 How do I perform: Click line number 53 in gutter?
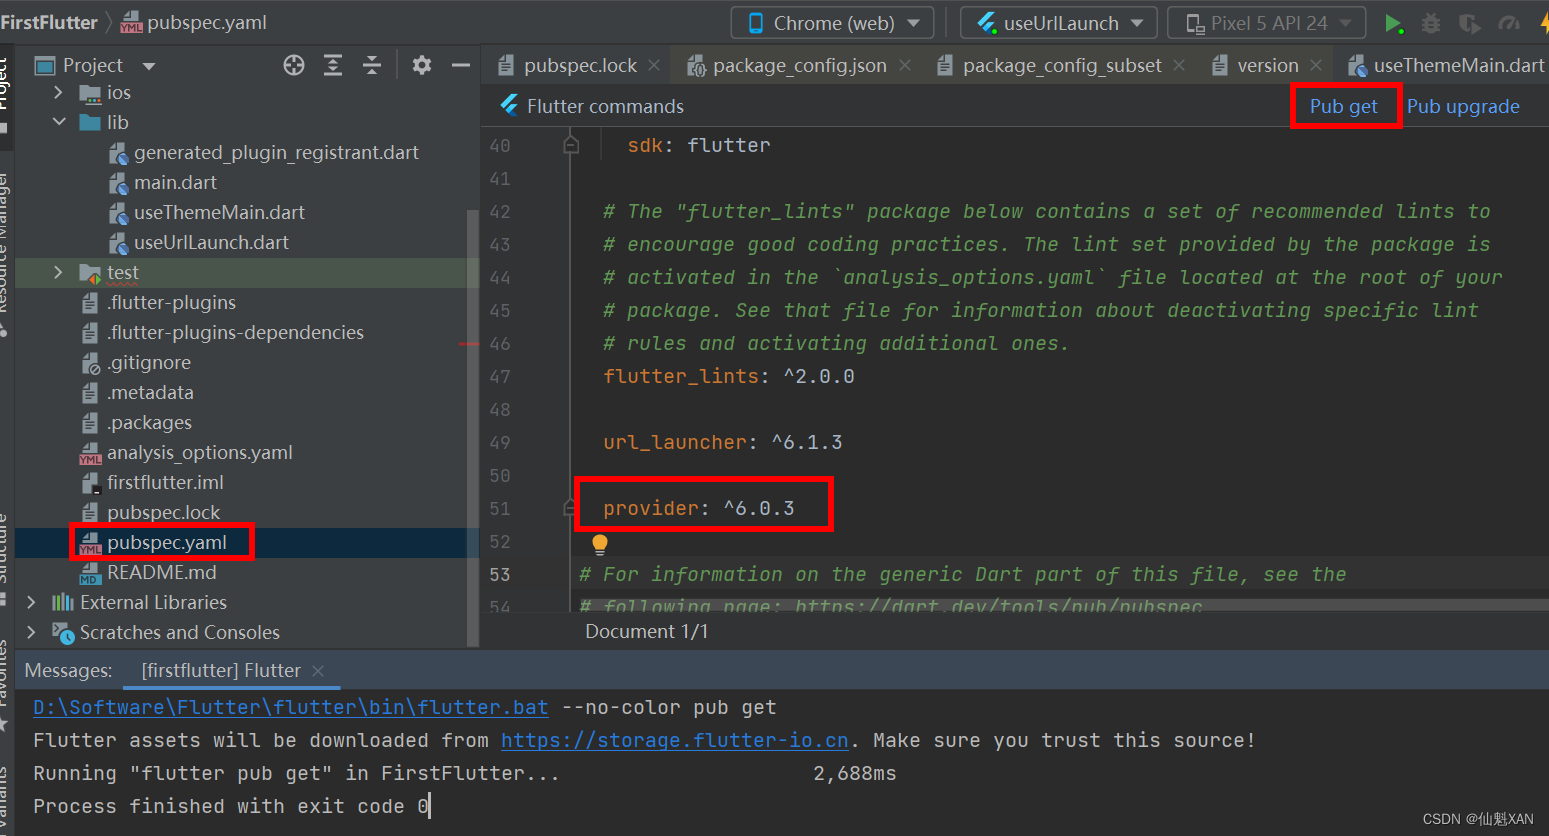click(x=500, y=574)
